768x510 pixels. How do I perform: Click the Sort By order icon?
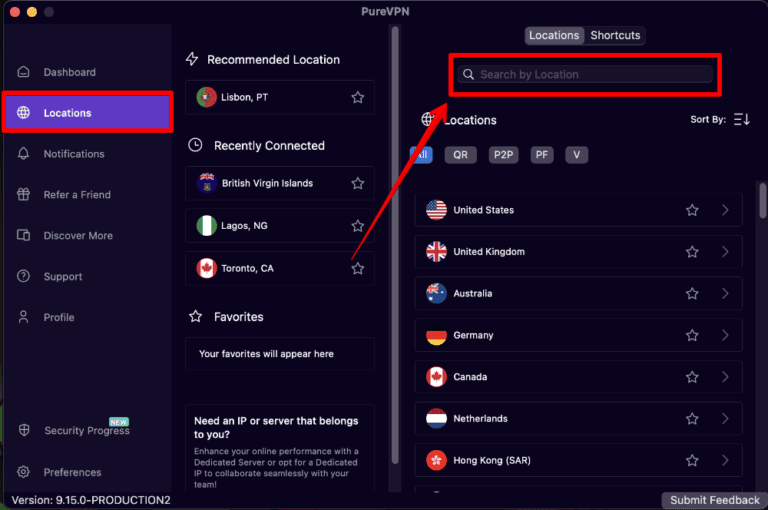(741, 120)
